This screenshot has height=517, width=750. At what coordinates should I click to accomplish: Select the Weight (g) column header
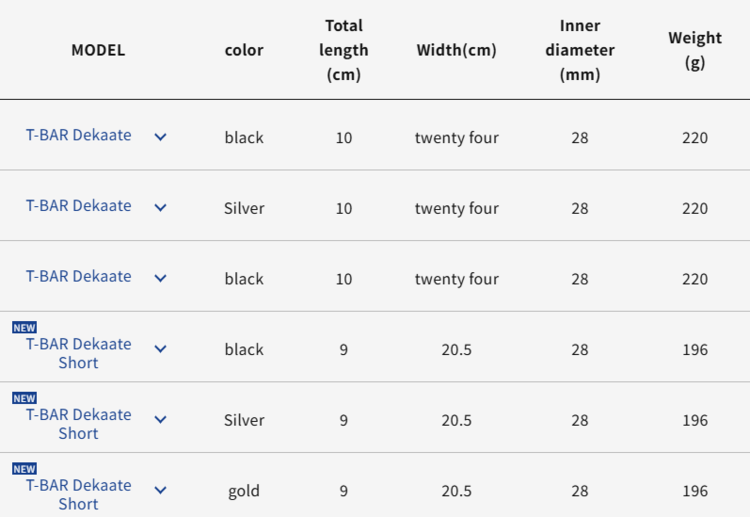pyautogui.click(x=695, y=50)
